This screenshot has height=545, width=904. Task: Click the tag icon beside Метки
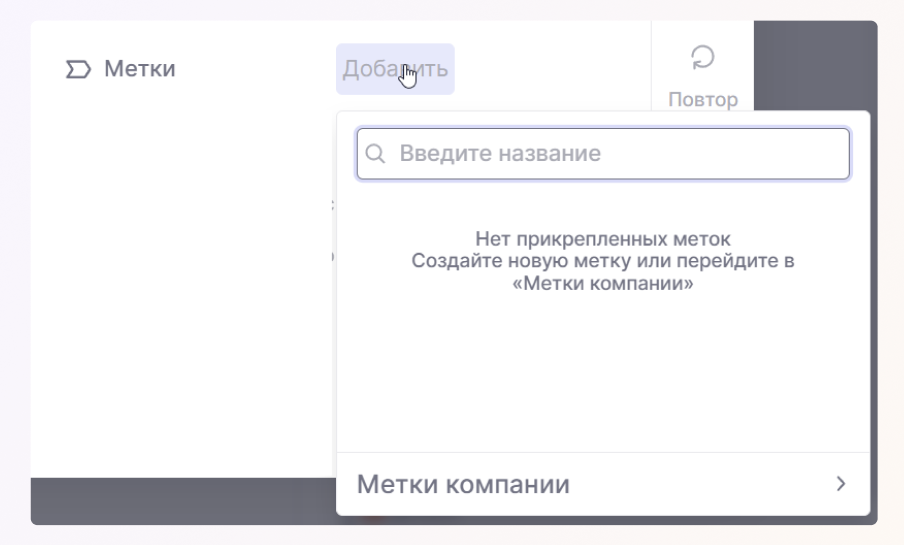pos(77,70)
